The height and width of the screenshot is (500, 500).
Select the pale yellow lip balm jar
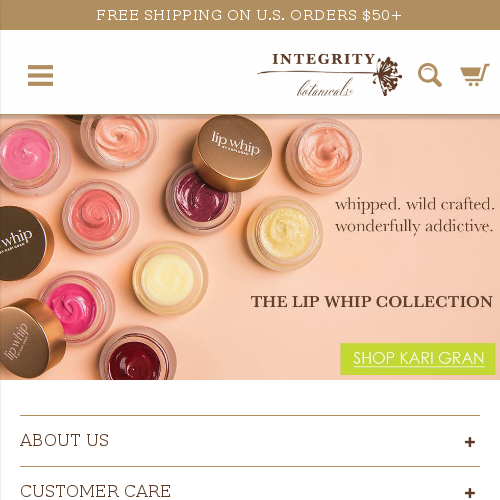pyautogui.click(x=171, y=279)
